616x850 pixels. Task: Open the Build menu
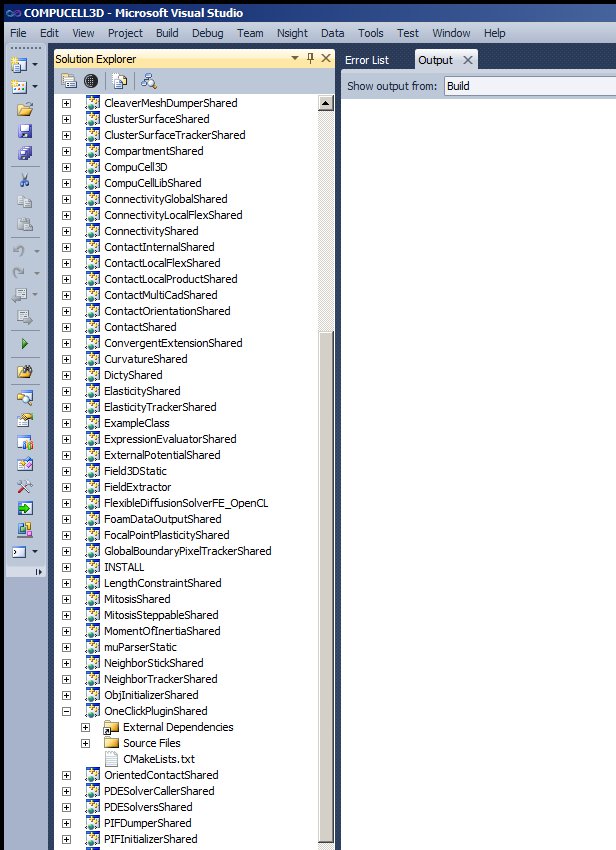167,33
